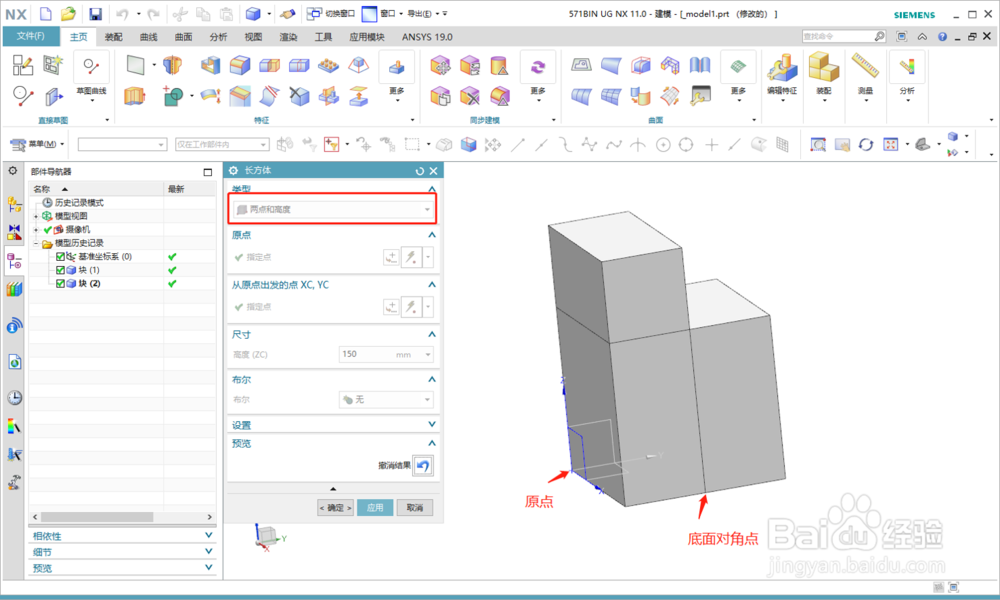Open a file with the folder icon
Viewport: 1000px width, 600px height.
[x=68, y=13]
